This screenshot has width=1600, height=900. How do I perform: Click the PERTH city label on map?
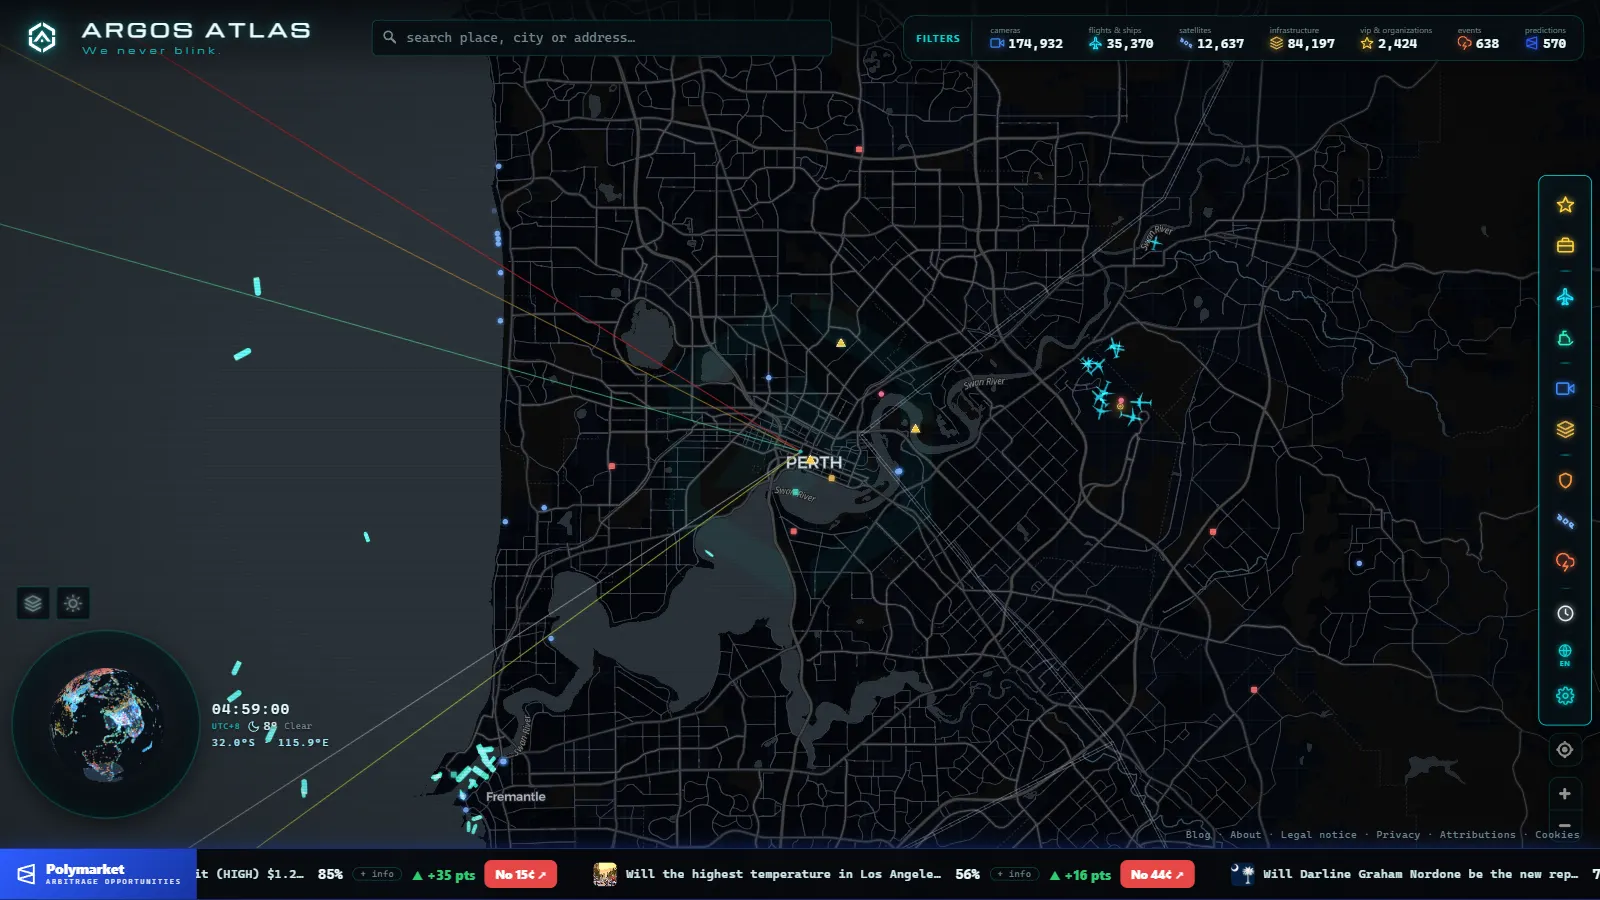point(814,462)
